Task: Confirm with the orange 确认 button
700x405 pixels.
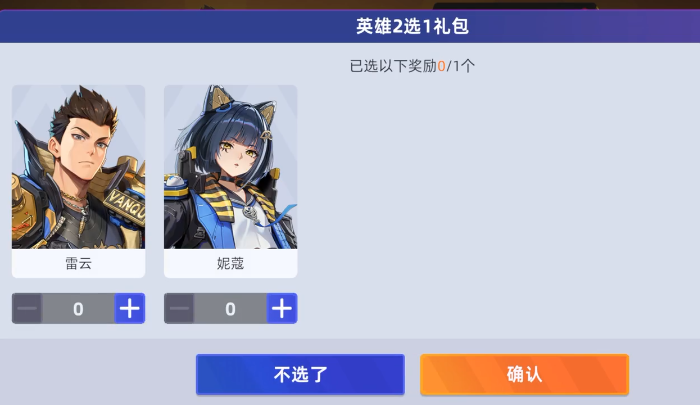Action: coord(525,374)
